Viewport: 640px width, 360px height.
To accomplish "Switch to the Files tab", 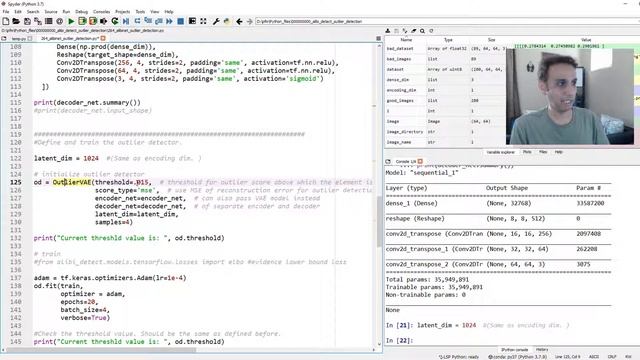I will (x=543, y=152).
